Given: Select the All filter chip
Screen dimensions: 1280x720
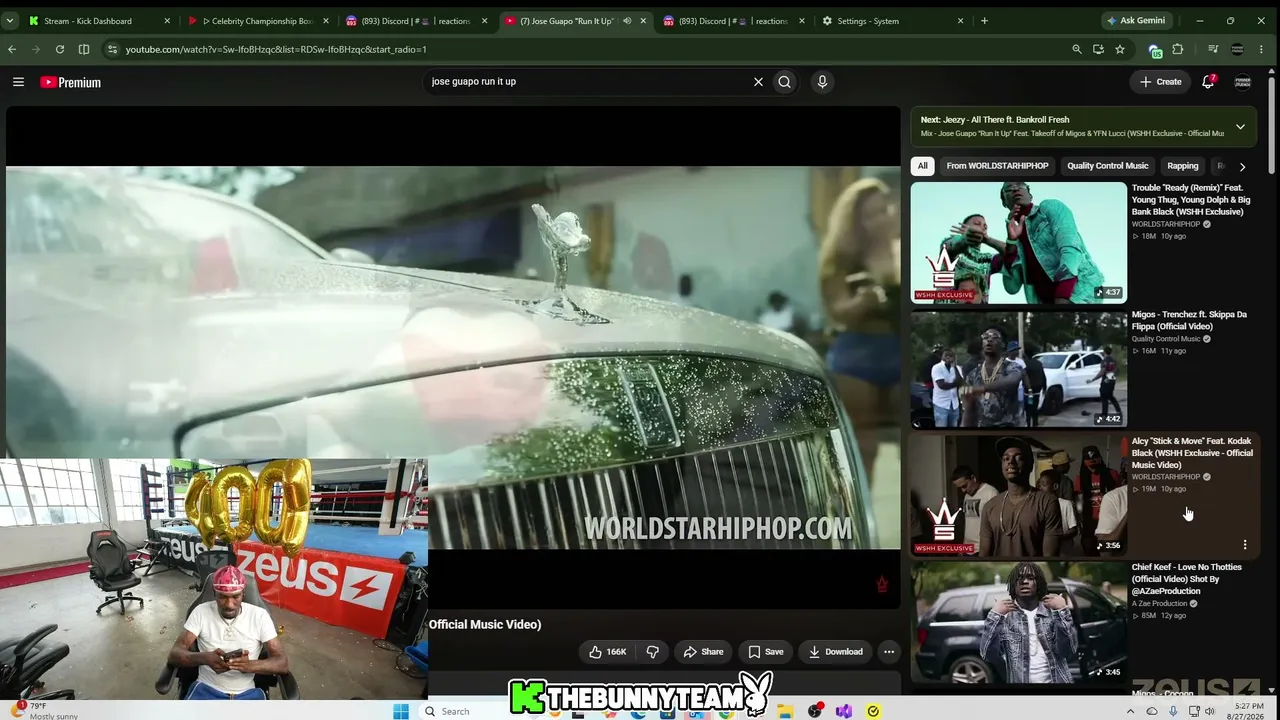Looking at the screenshot, I should point(922,166).
